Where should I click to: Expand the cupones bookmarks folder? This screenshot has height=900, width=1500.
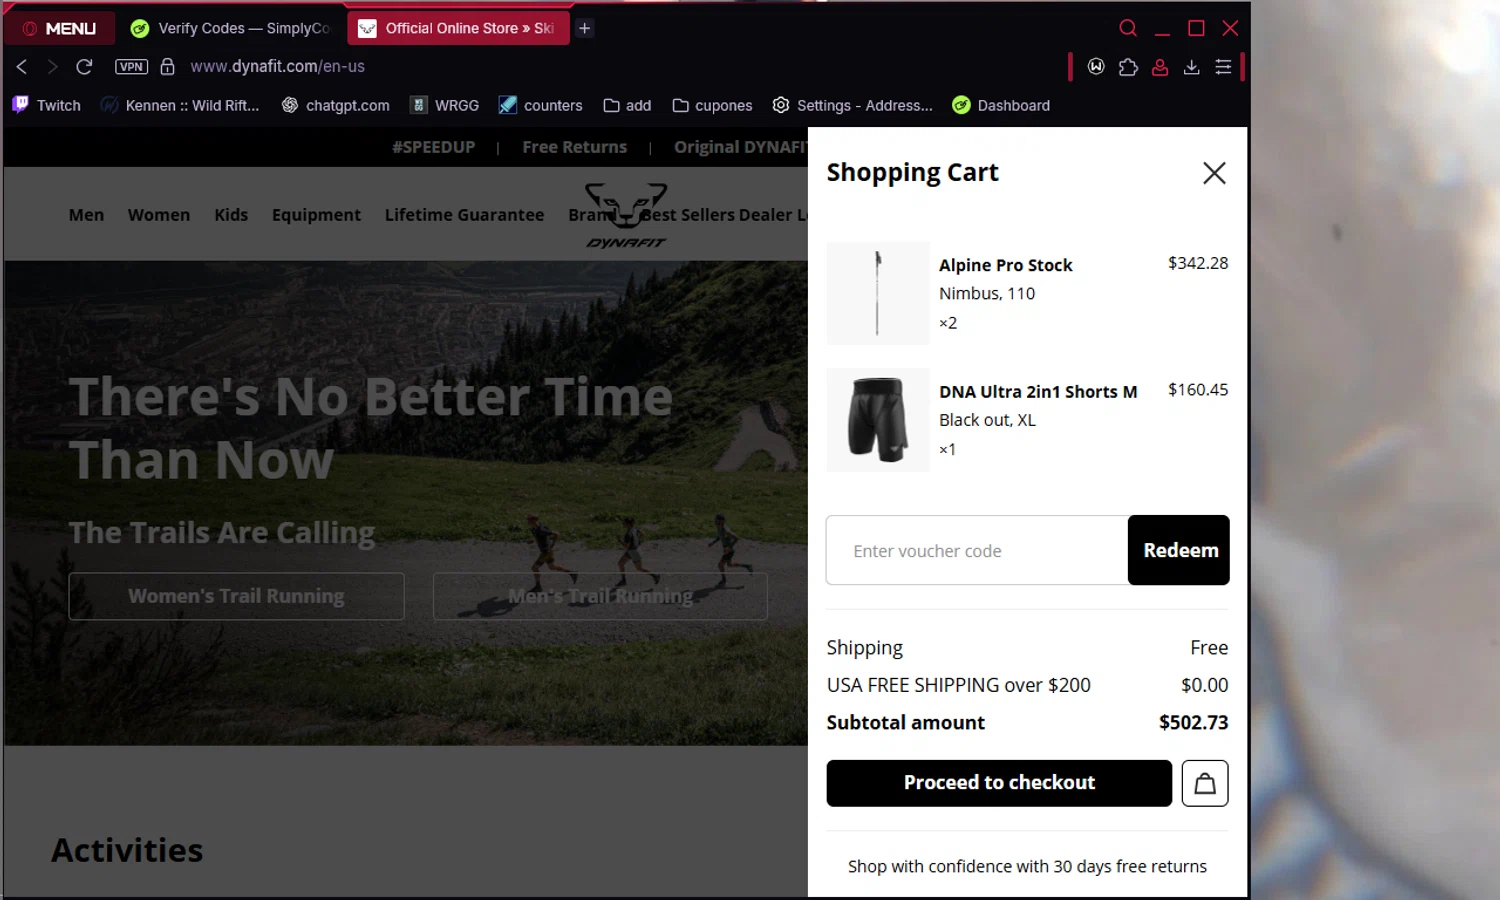[x=712, y=105]
